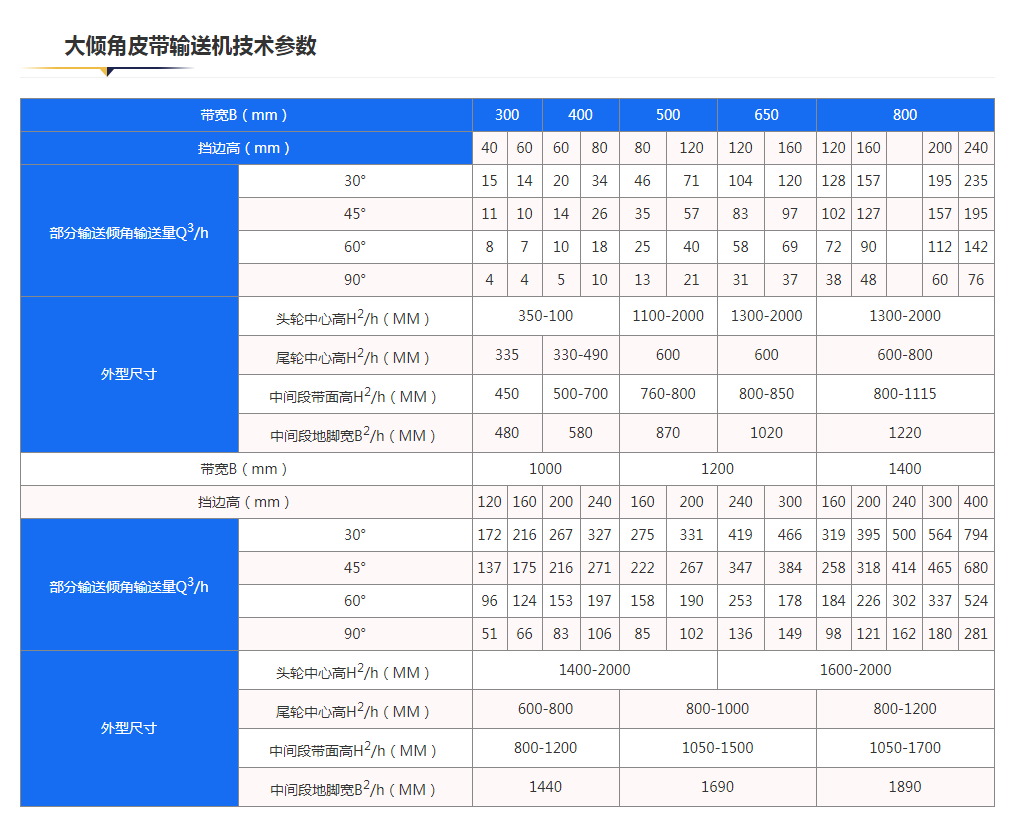
Task: Select capacity value 281
Action: coord(976,634)
